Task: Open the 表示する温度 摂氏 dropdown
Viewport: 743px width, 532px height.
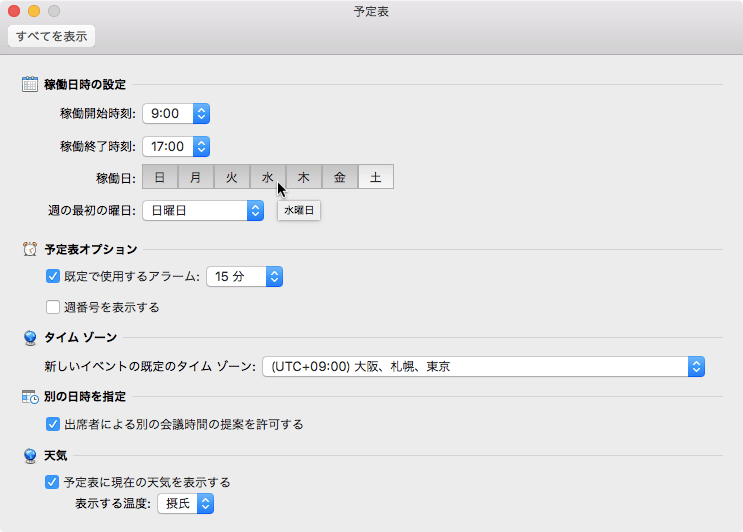Action: point(185,504)
